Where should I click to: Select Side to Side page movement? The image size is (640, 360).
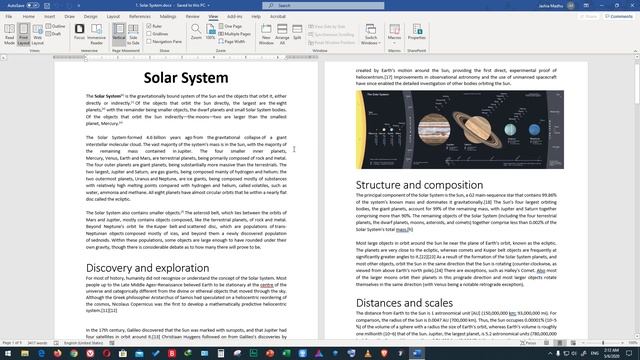click(133, 34)
